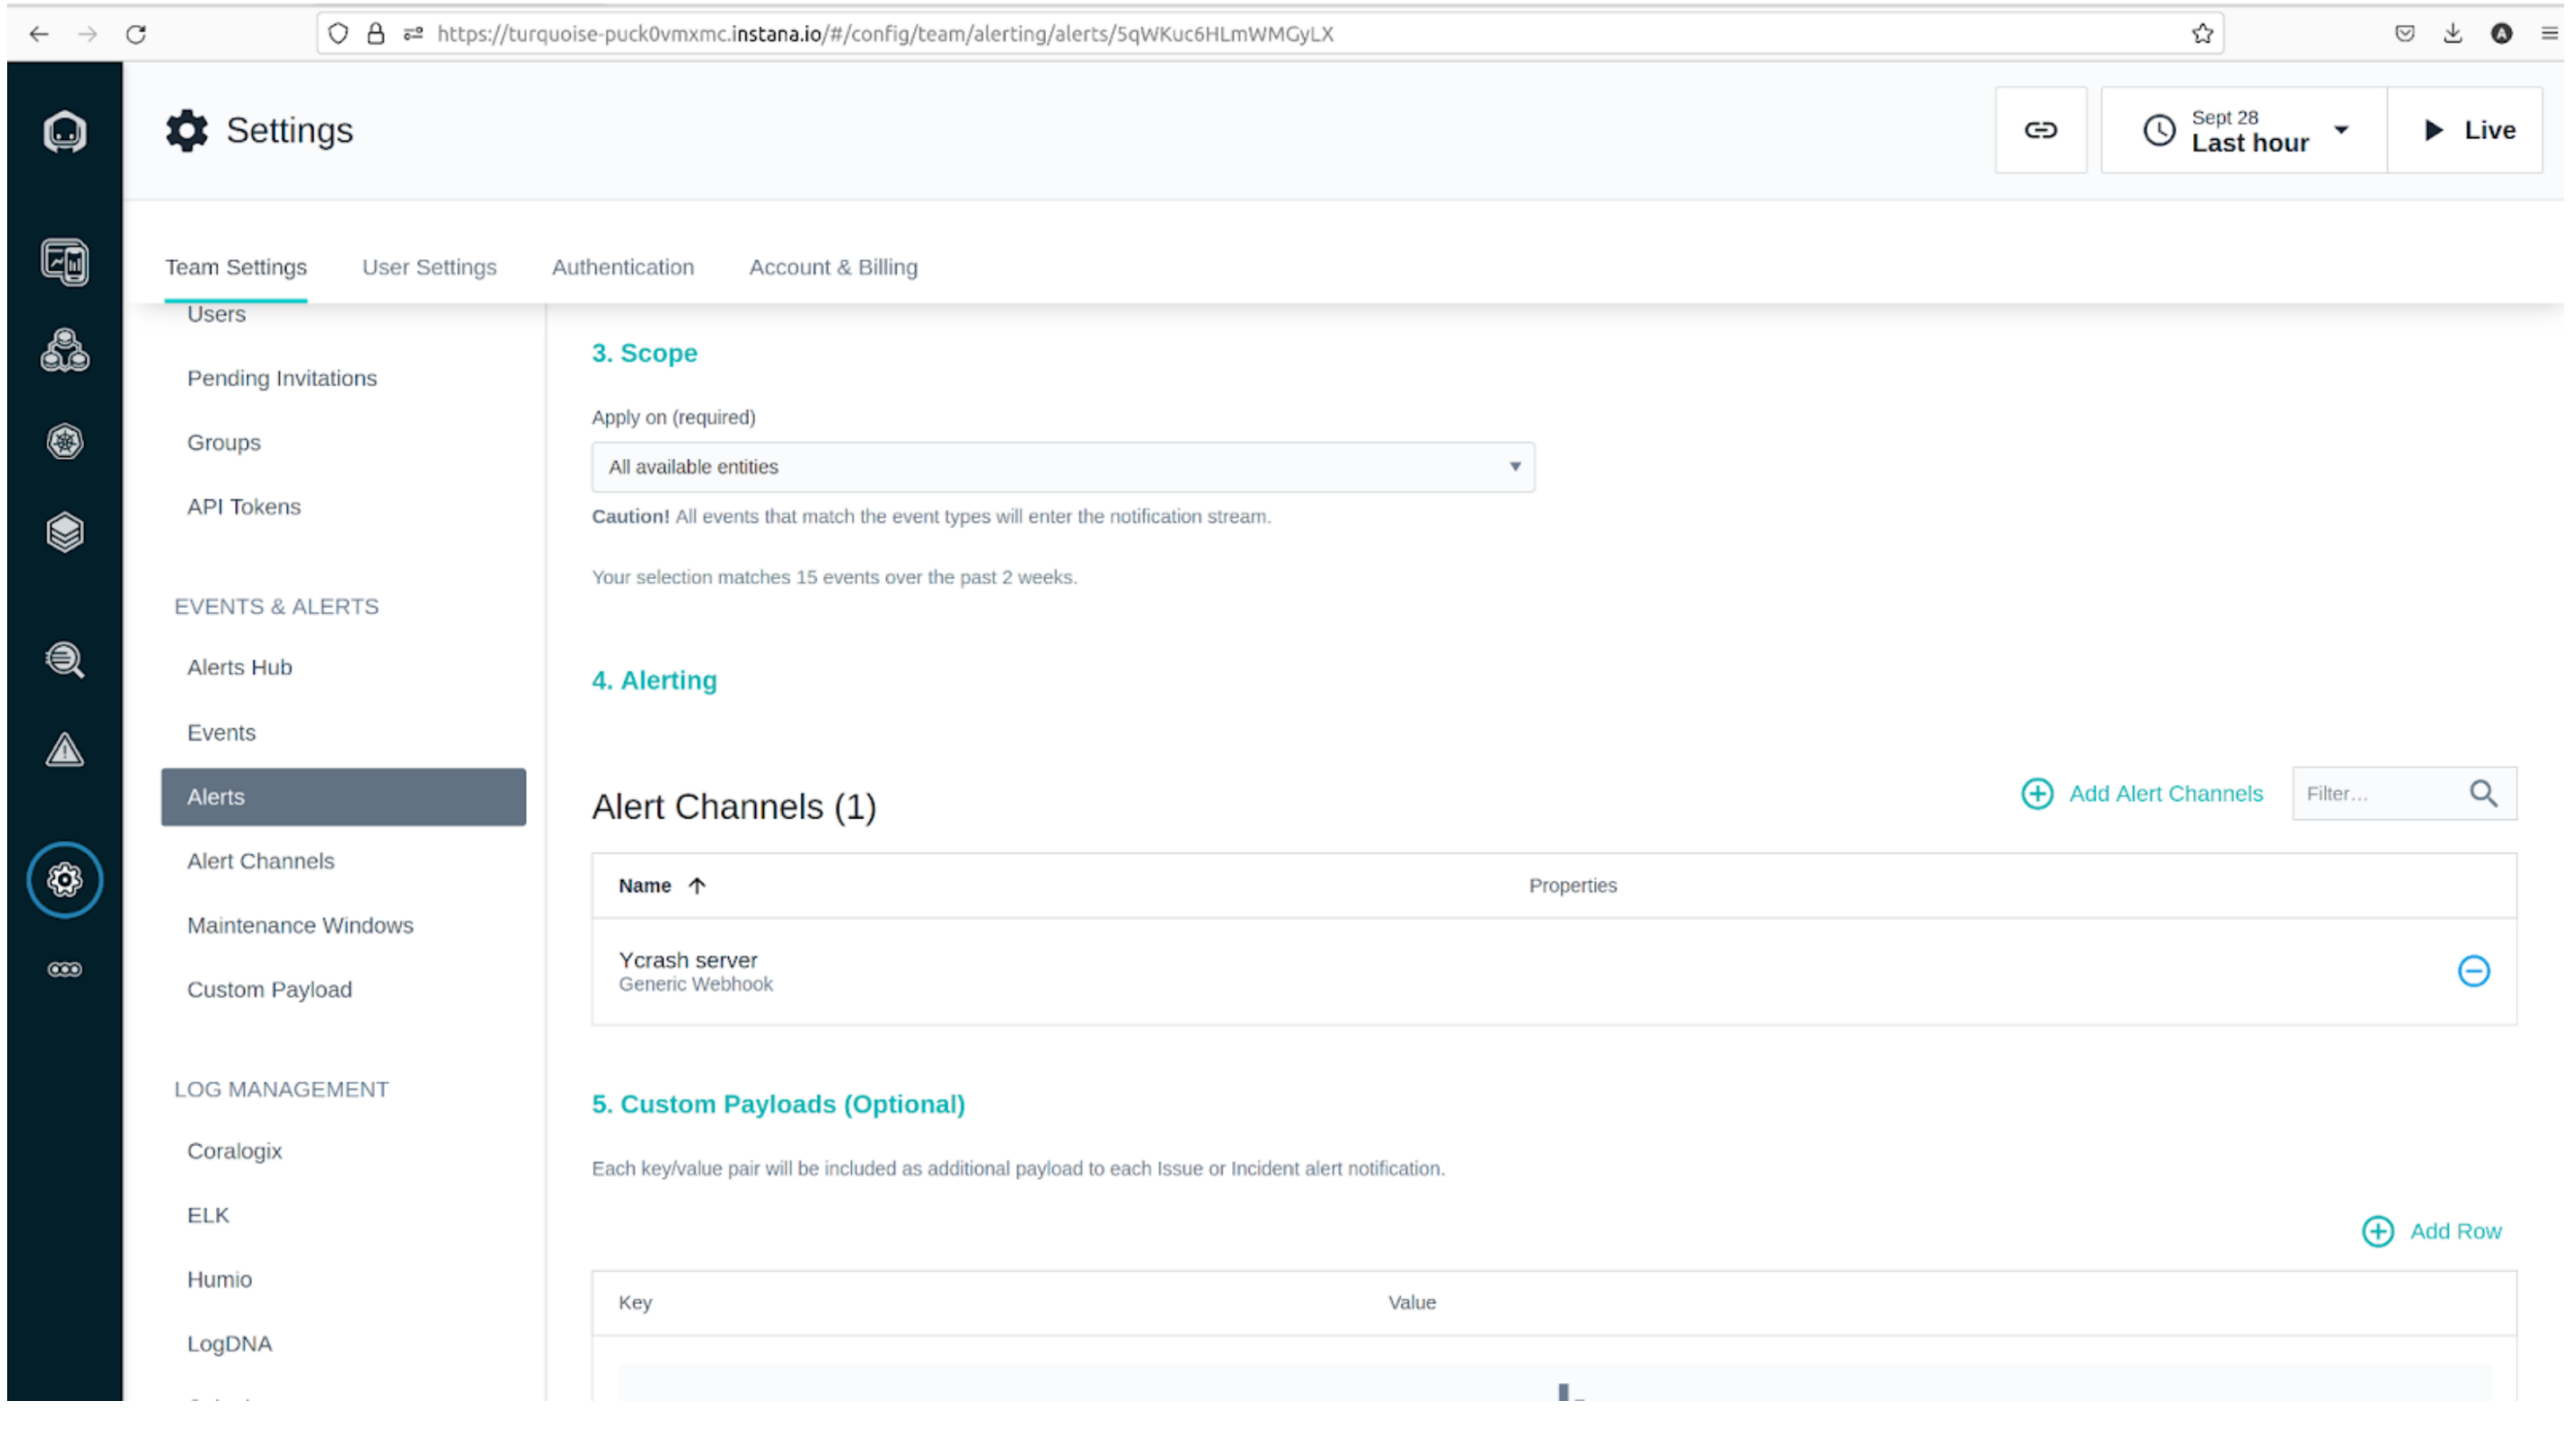Reload the page
This screenshot has width=2576, height=1429.
137,33
